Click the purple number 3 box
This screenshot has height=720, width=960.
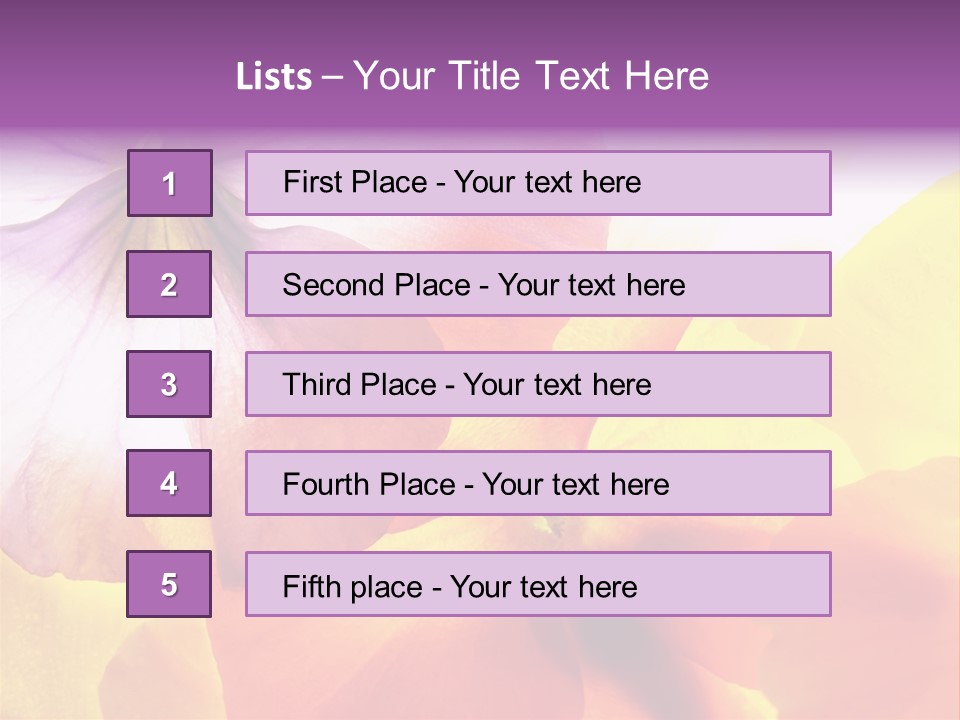pyautogui.click(x=169, y=384)
